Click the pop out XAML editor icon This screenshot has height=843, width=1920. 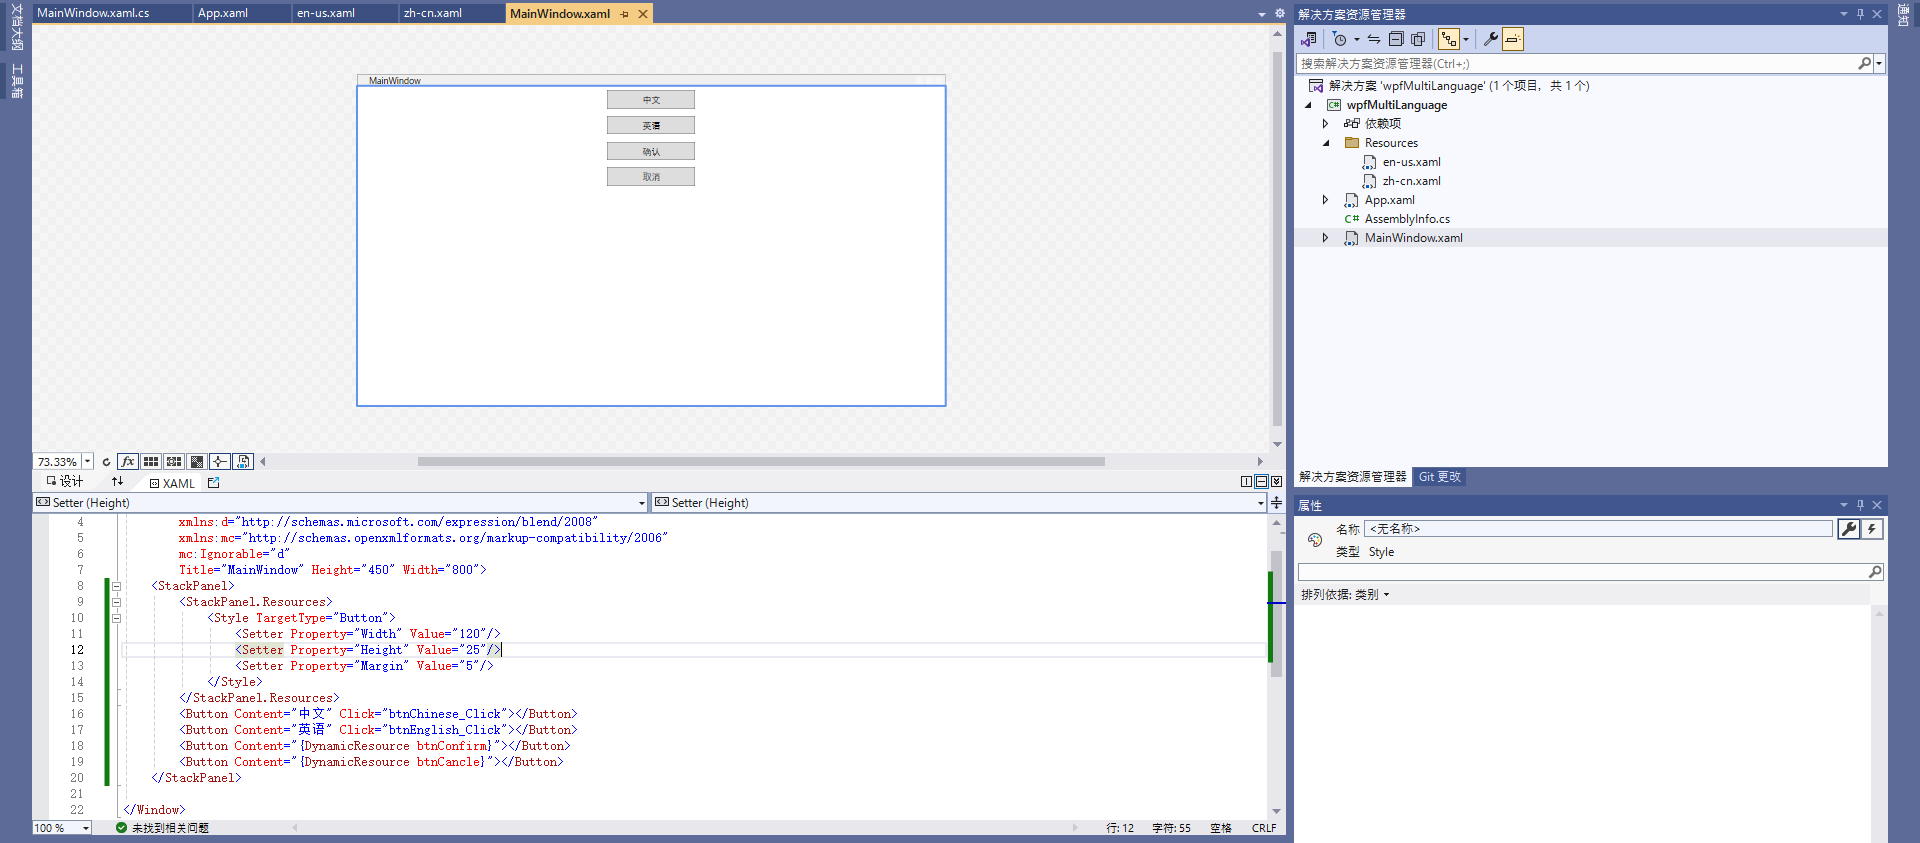(x=213, y=483)
